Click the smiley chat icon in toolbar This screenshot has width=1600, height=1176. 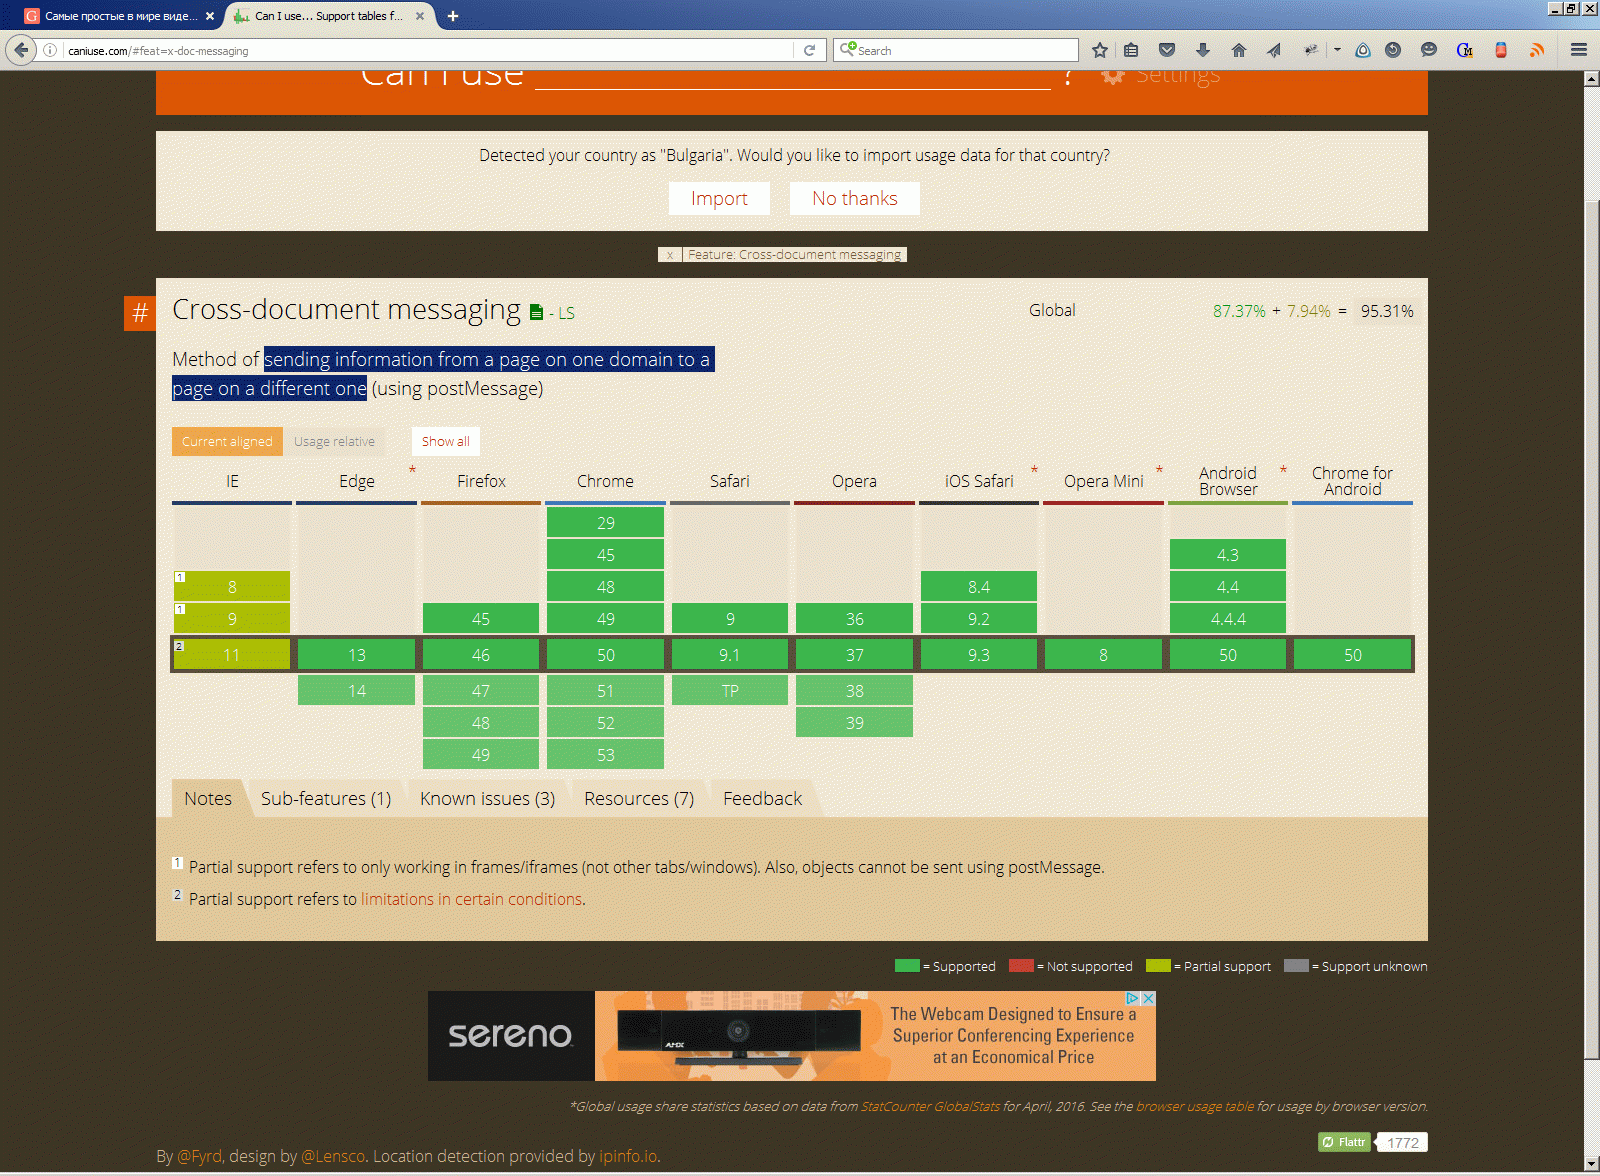point(1429,50)
